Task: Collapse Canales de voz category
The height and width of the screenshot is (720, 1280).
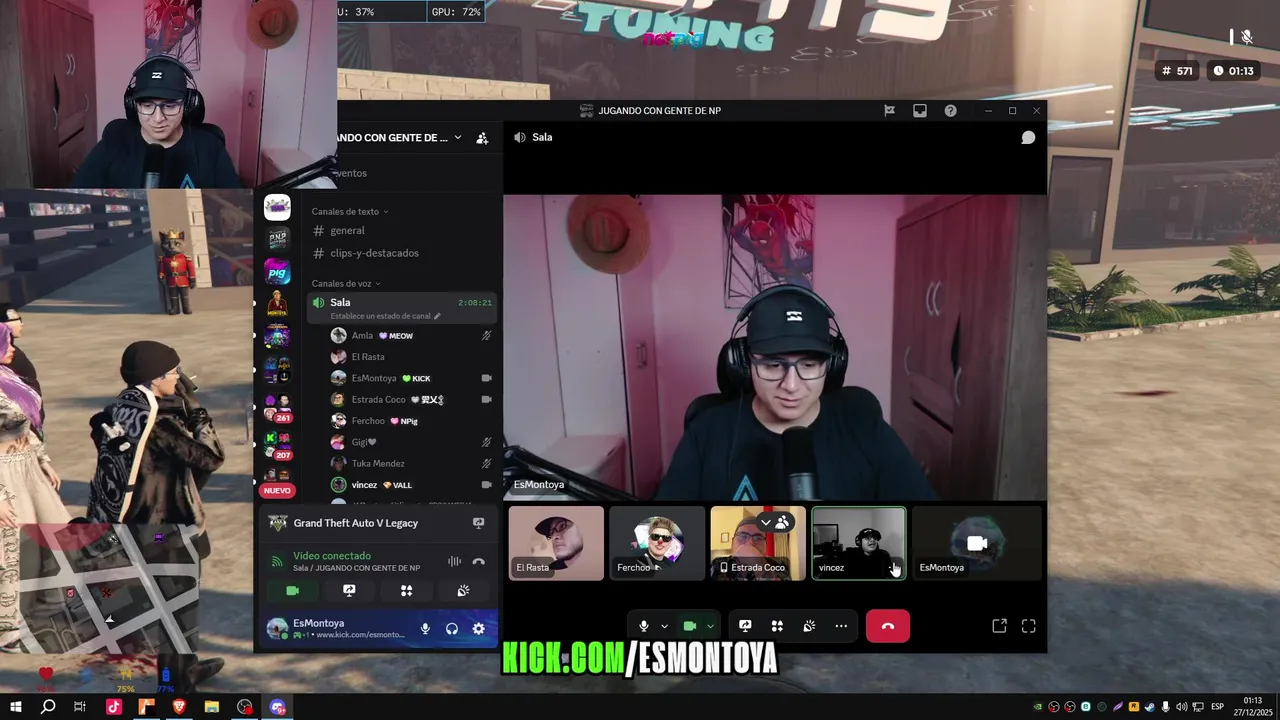Action: [346, 283]
